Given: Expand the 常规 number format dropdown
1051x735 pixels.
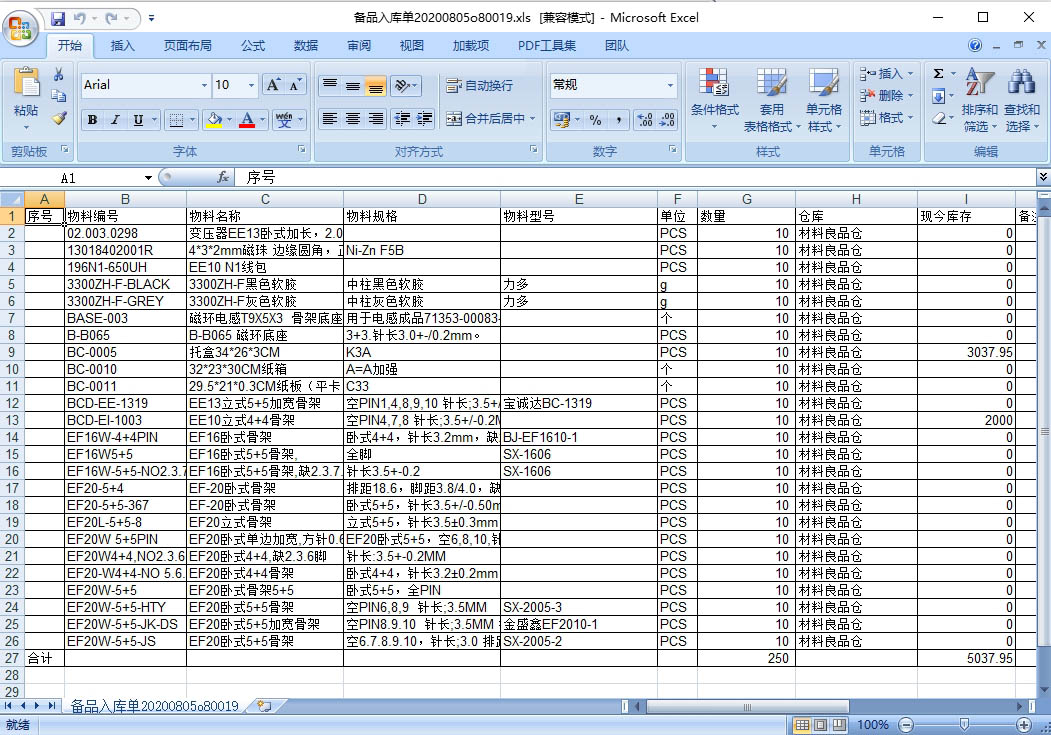Looking at the screenshot, I should (x=670, y=86).
